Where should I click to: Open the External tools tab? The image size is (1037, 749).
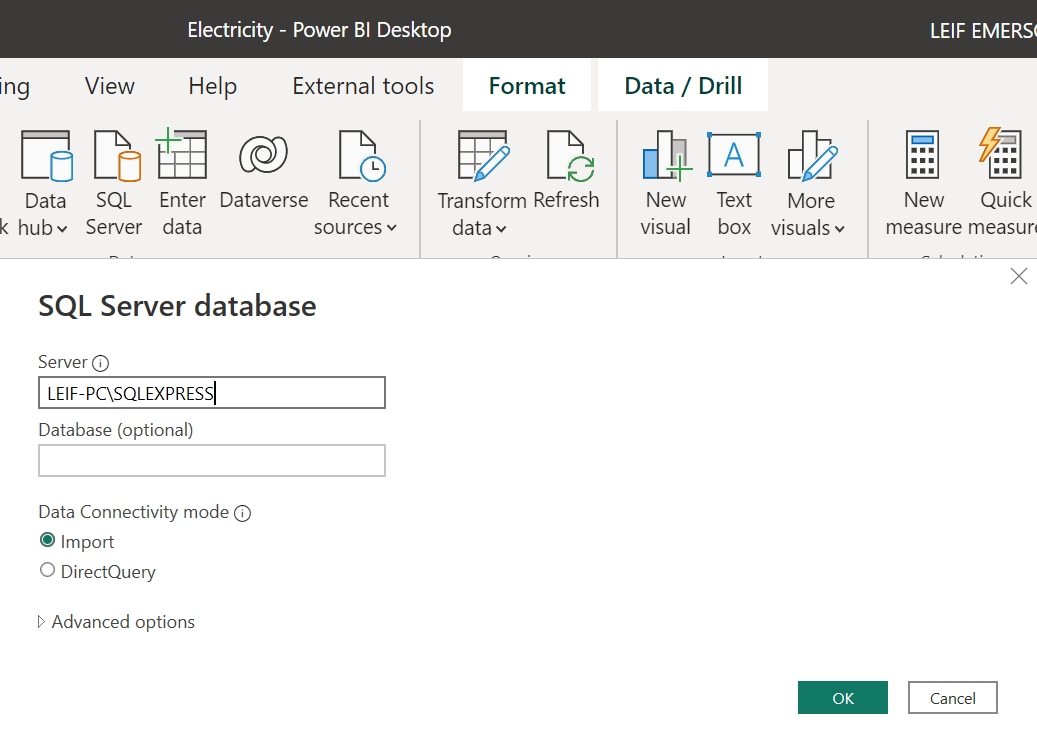point(363,86)
